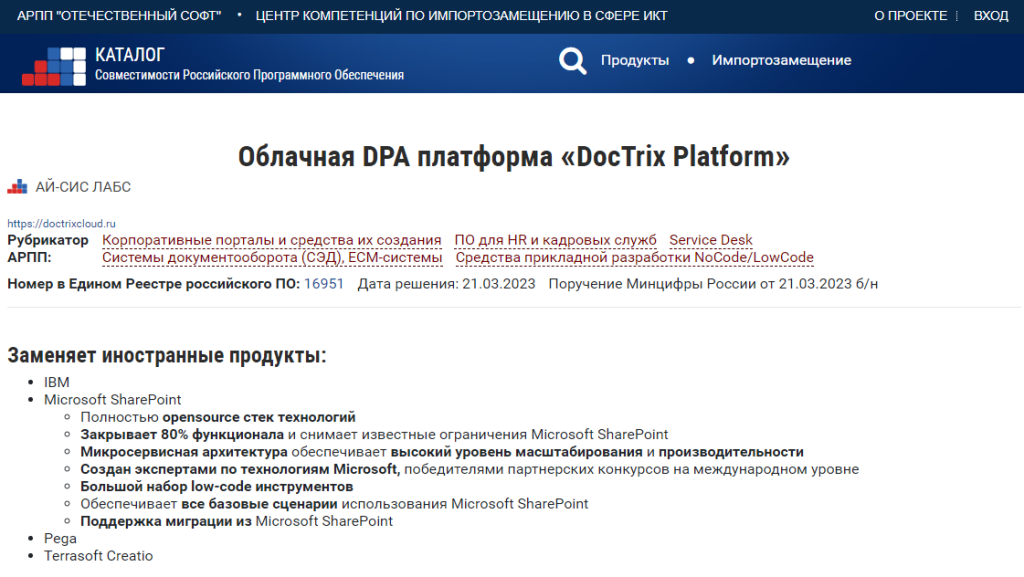
Task: Click Поручение Минцифры России text
Action: pos(713,284)
